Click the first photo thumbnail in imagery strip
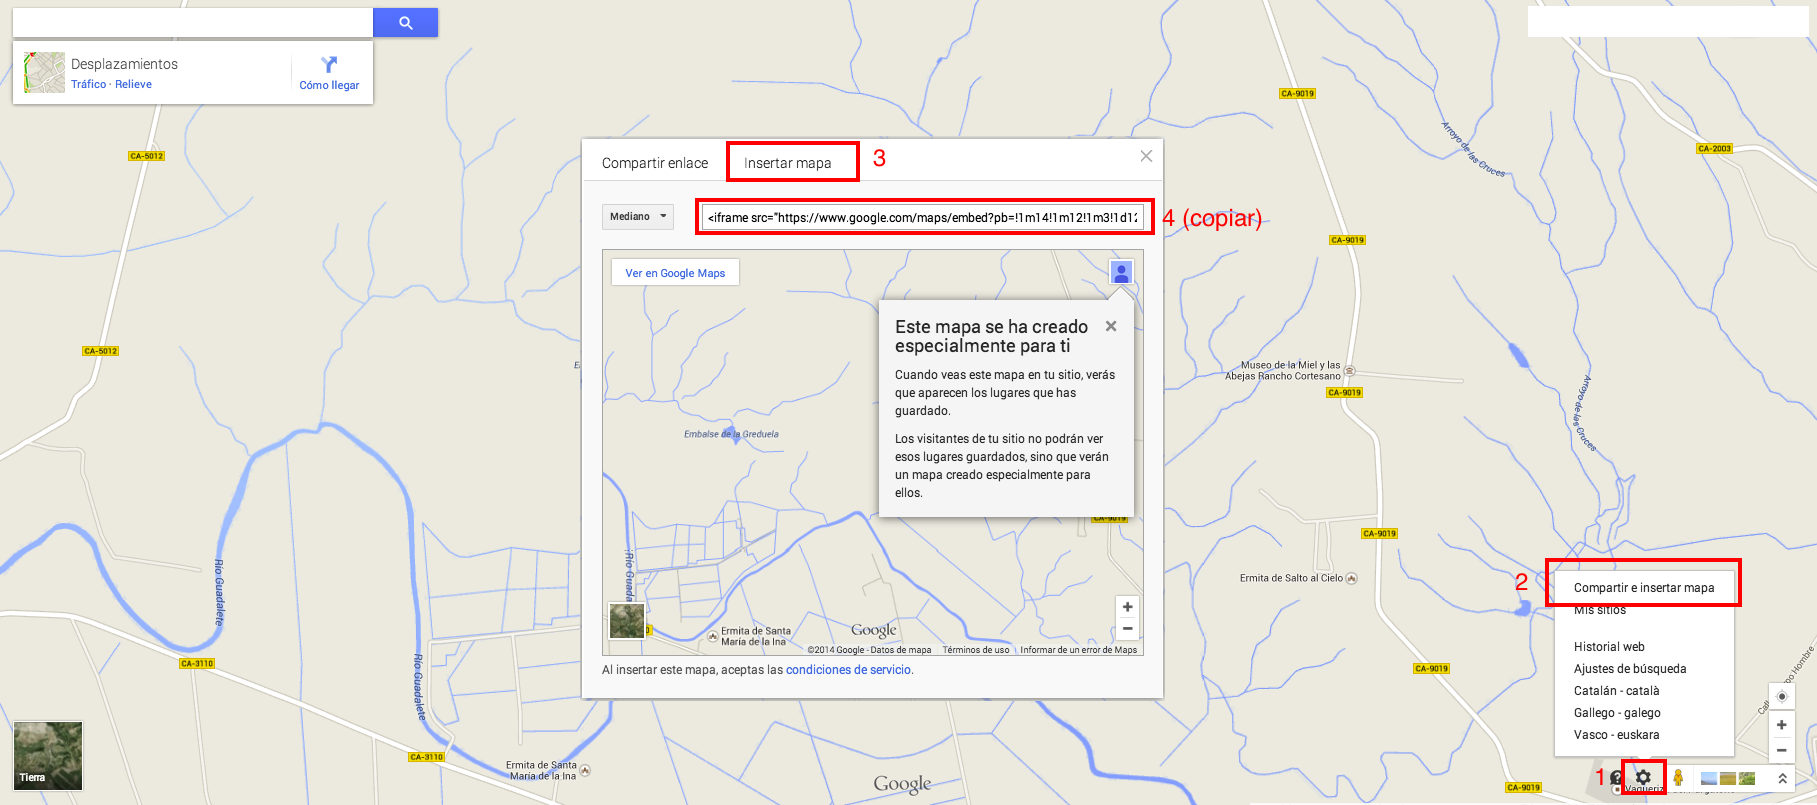 (1709, 778)
